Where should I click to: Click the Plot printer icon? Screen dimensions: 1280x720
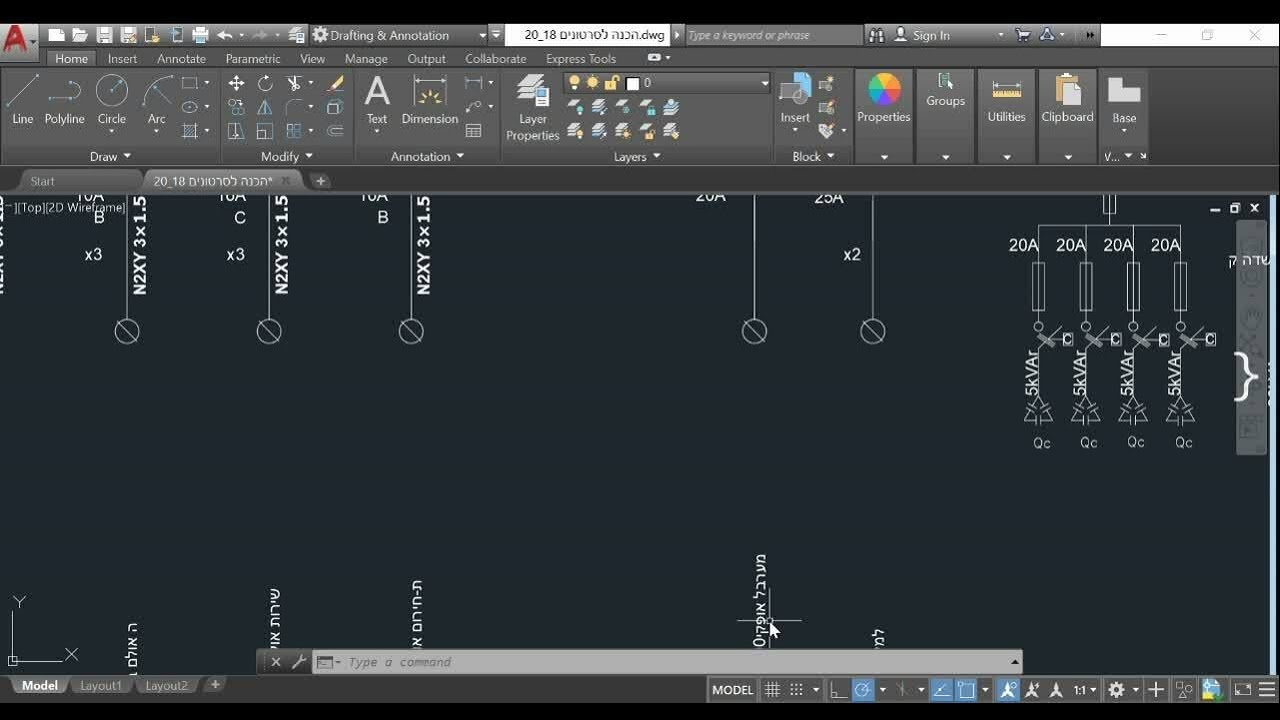click(x=200, y=35)
